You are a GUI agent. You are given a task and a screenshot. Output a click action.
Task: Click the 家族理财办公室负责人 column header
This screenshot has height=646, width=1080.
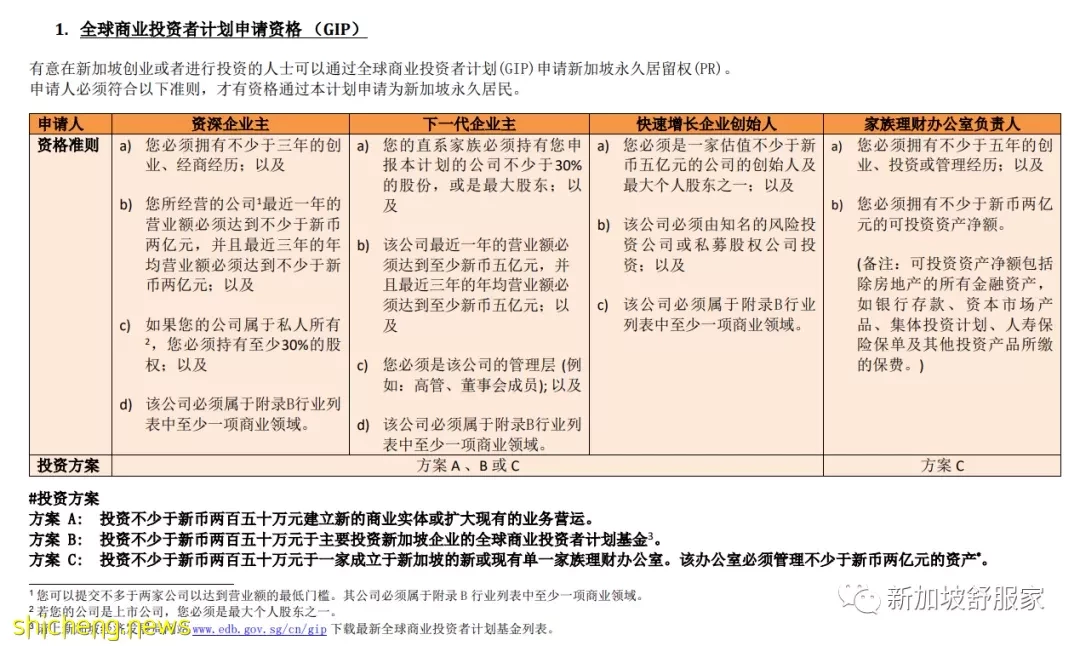(942, 124)
